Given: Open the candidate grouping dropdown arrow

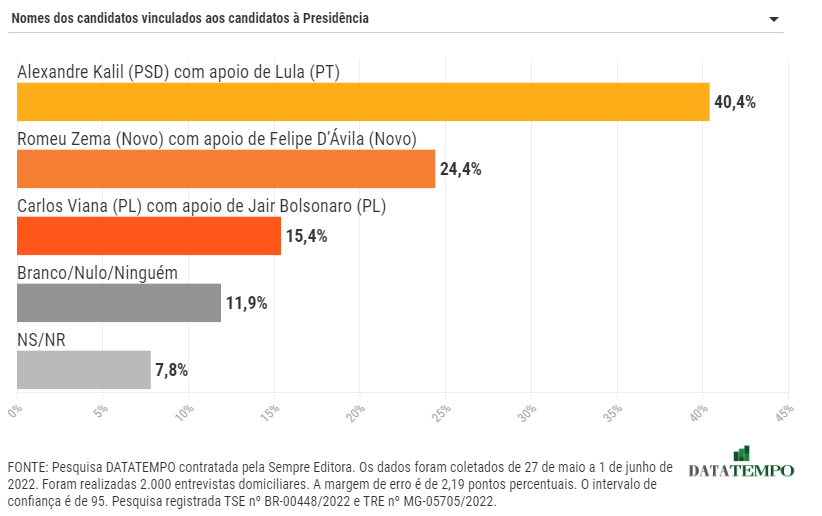Looking at the screenshot, I should pos(773,20).
